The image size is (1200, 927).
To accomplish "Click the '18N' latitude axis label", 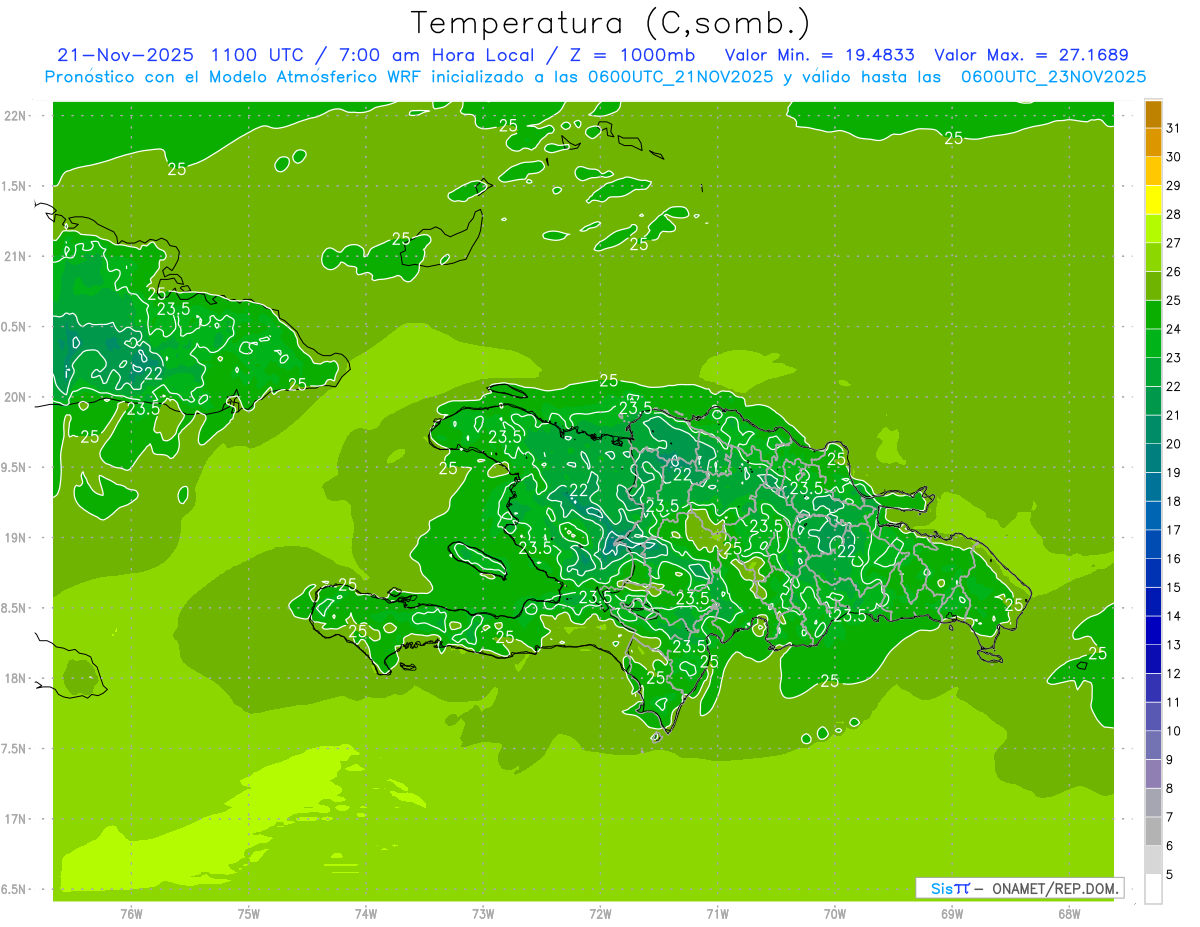I will pos(15,678).
